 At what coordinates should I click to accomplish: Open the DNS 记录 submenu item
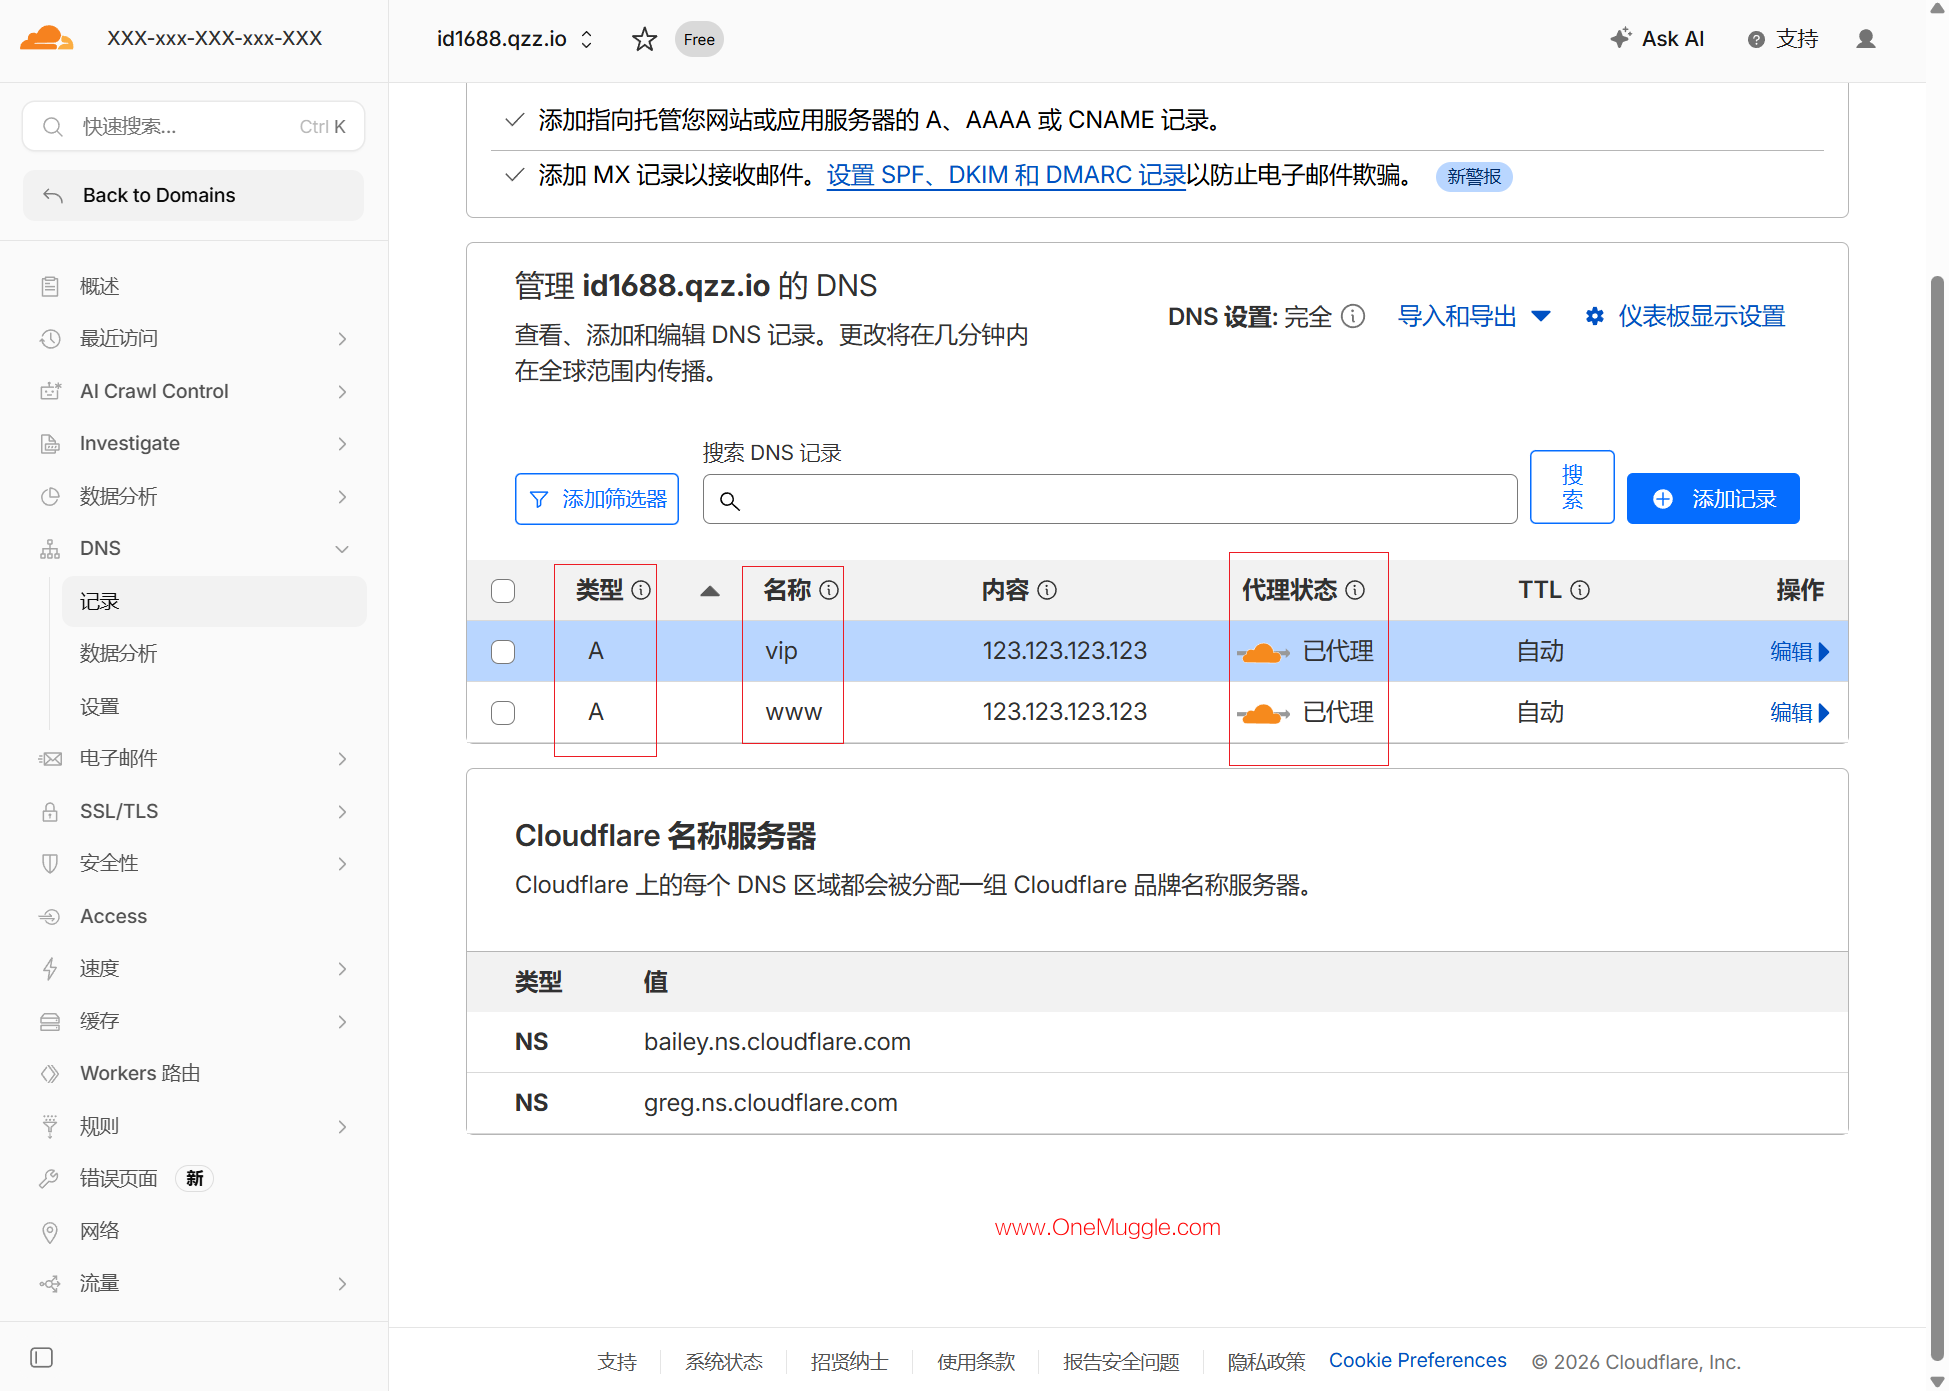[214, 602]
